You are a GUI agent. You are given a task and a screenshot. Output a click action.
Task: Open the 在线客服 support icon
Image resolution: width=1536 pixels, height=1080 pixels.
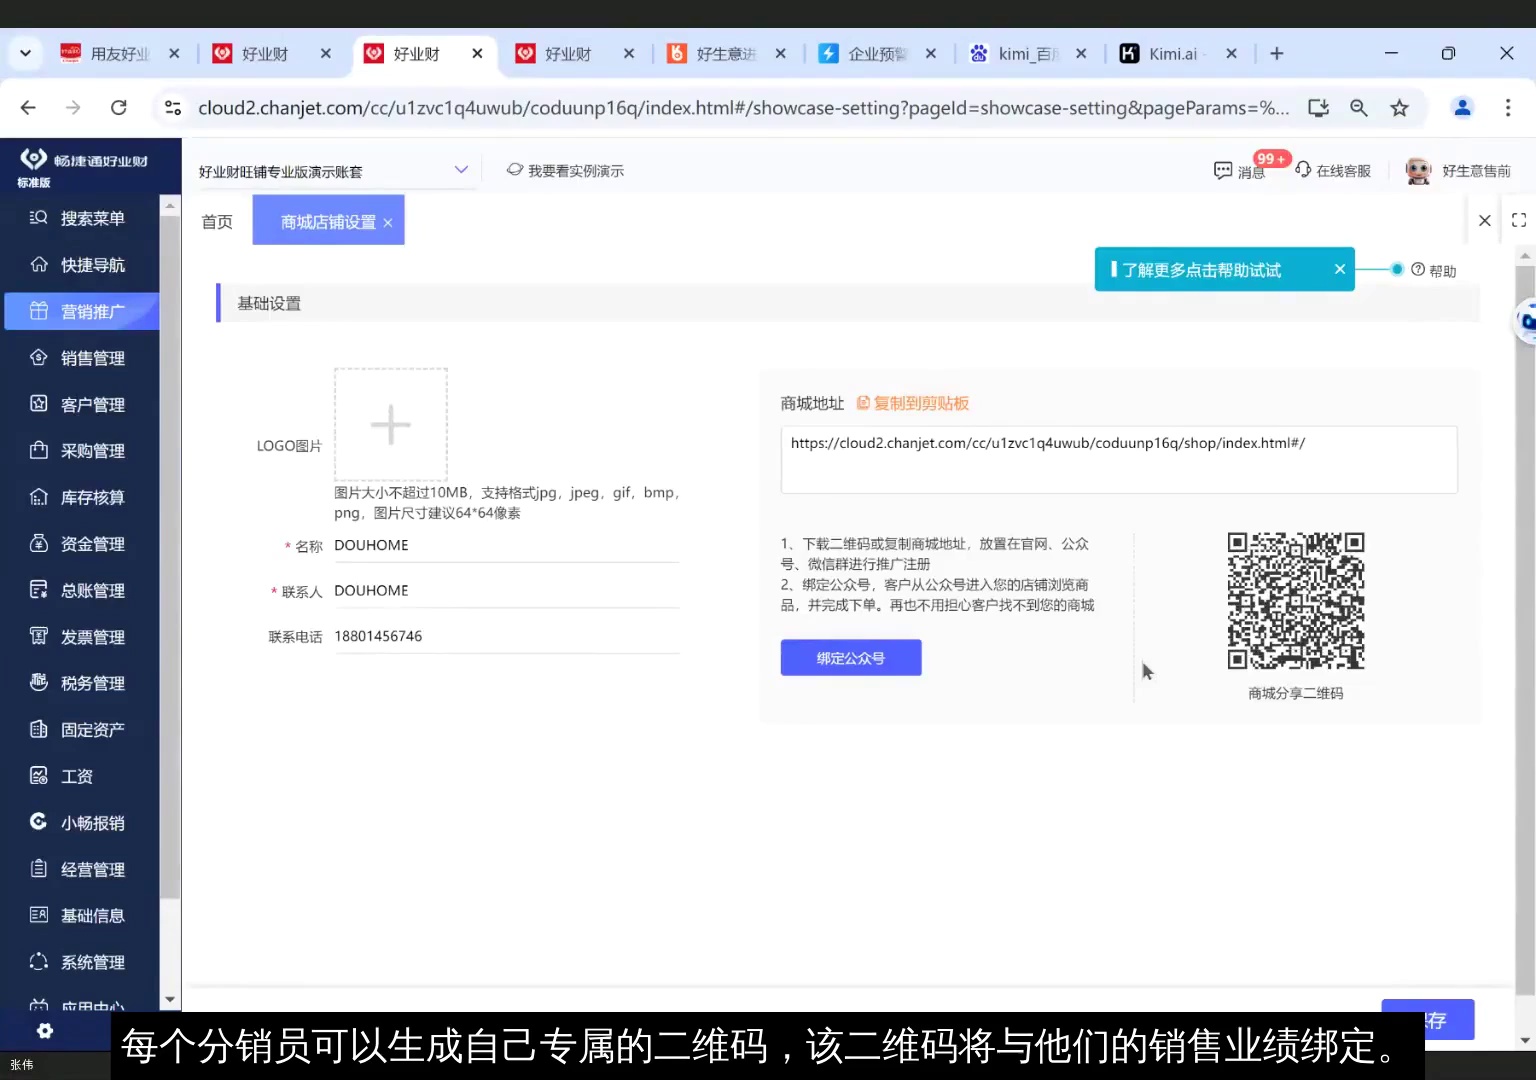tap(1334, 170)
